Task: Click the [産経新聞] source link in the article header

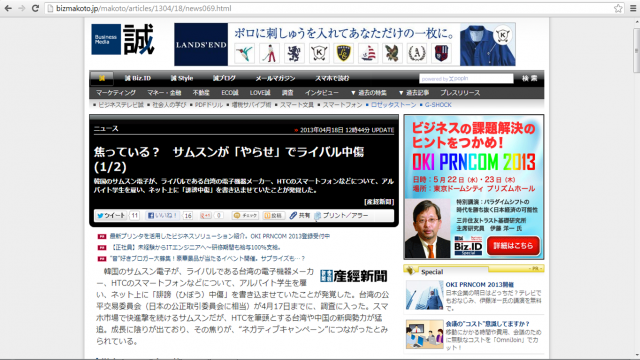Action: pos(379,202)
